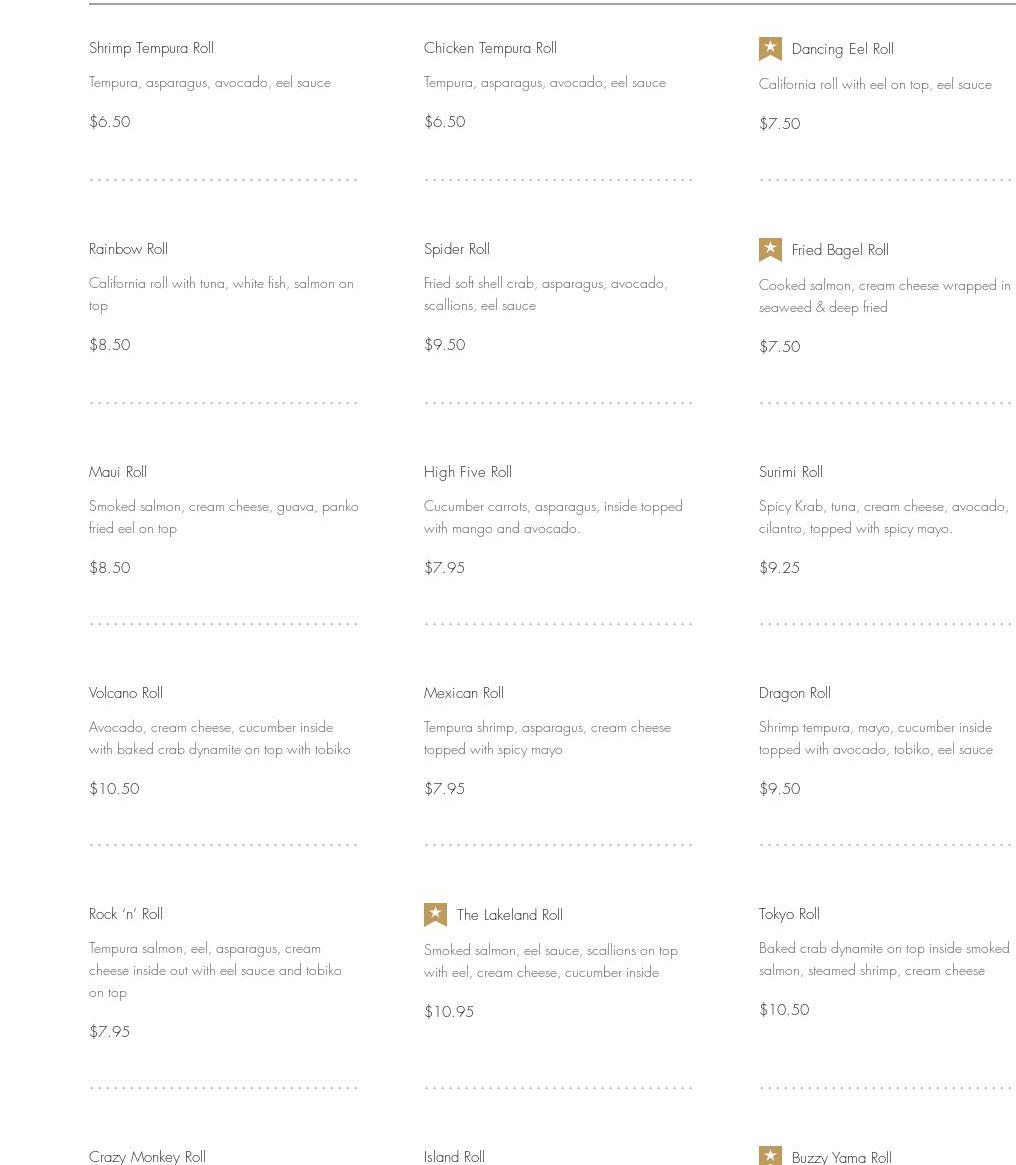Click the Crazy Monkey Roll heading
Image resolution: width=1016 pixels, height=1165 pixels.
[x=147, y=1156]
